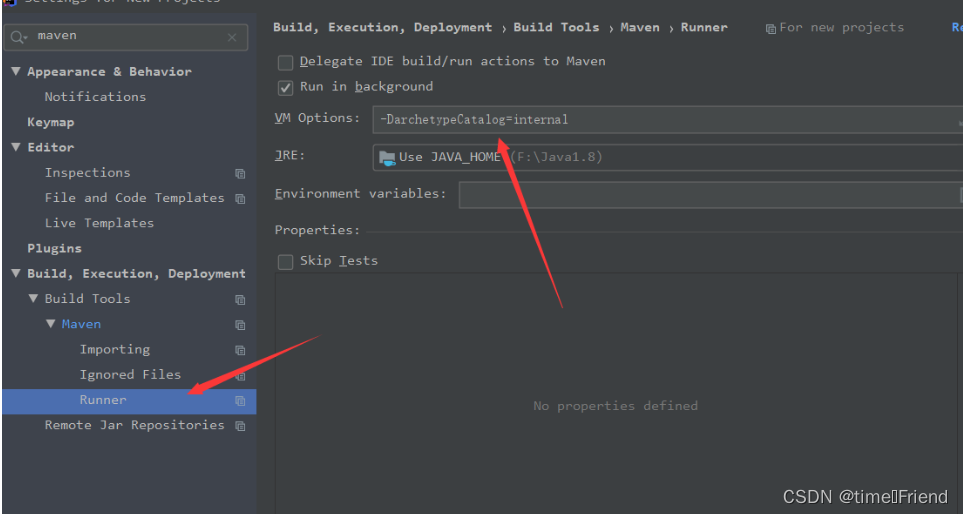Select Maven in settings tree

(81, 324)
